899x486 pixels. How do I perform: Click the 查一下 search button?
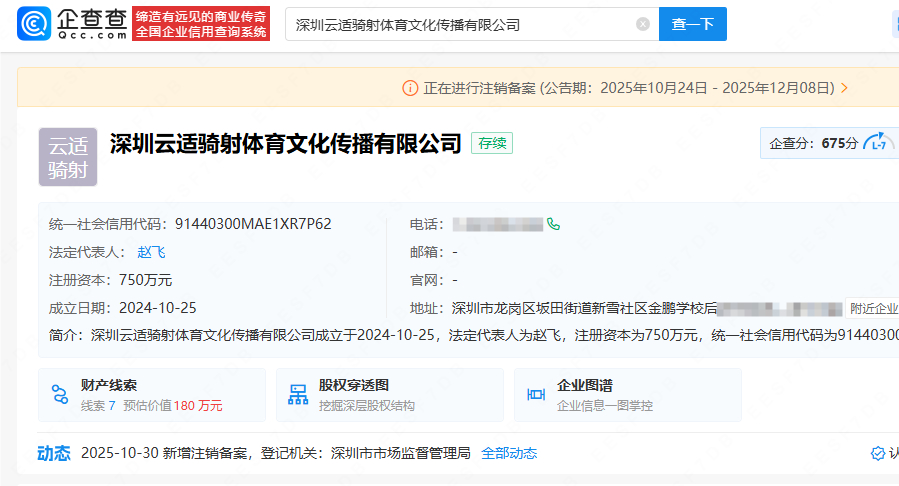pos(693,24)
